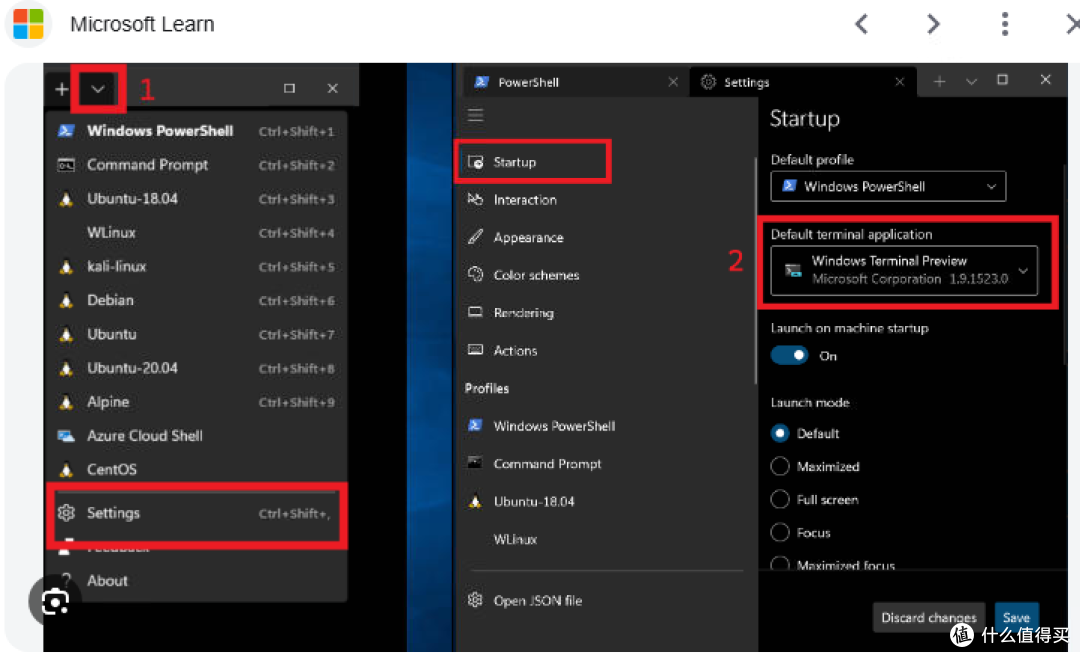Open the three-dot more options menu
Image resolution: width=1080 pixels, height=658 pixels.
coord(1005,24)
